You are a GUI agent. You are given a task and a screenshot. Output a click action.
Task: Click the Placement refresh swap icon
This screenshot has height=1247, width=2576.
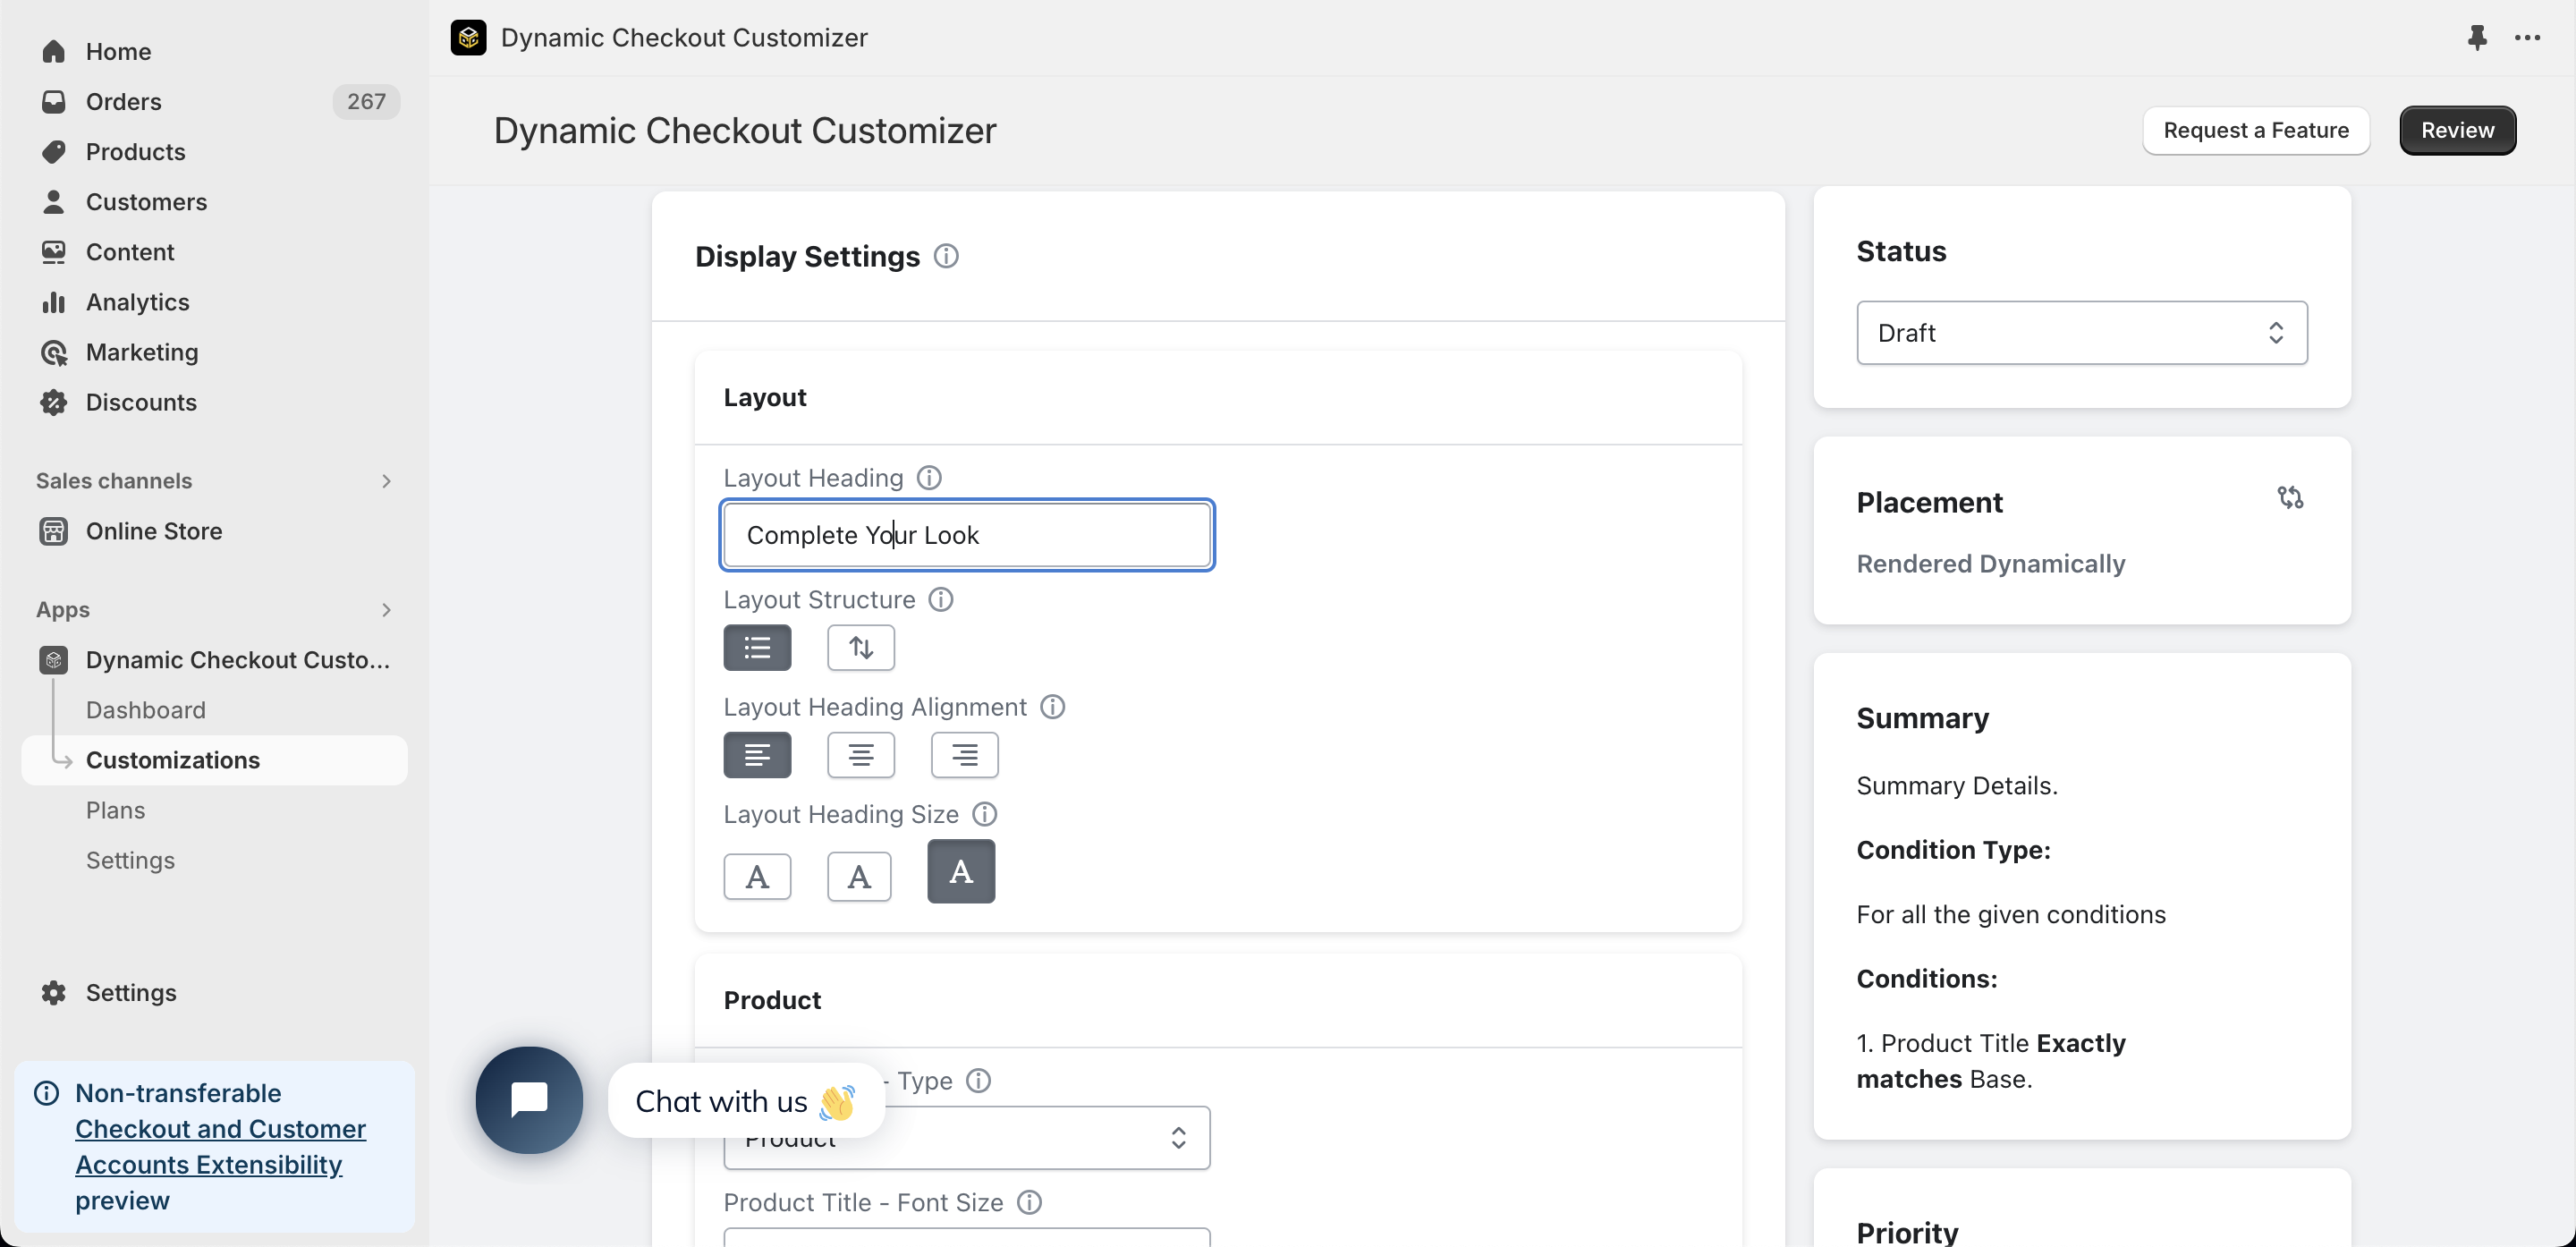coord(2290,497)
